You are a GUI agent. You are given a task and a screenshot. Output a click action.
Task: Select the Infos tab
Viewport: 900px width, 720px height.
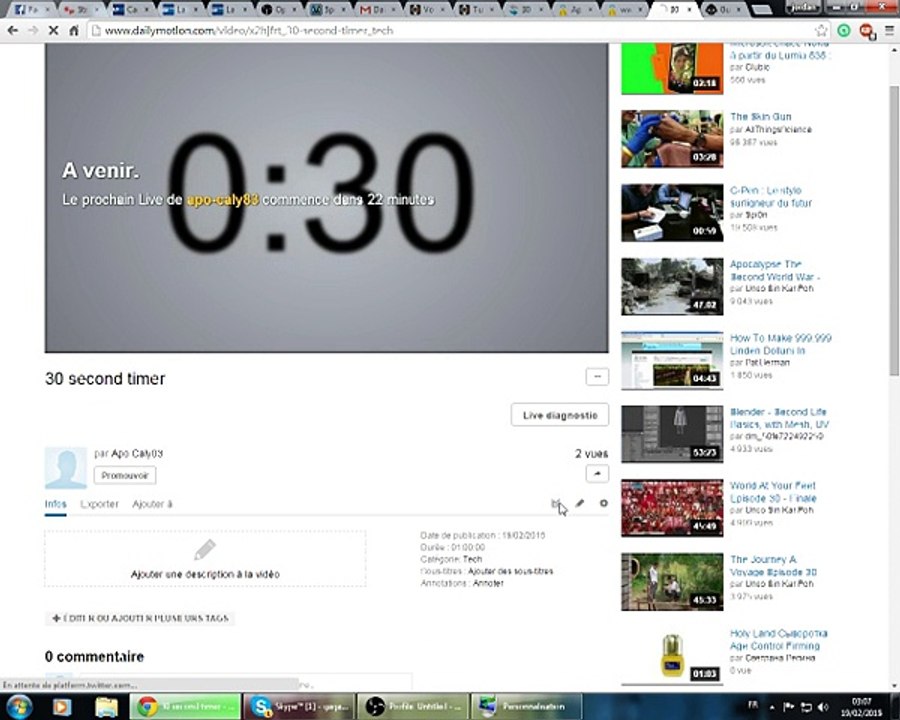tap(56, 504)
